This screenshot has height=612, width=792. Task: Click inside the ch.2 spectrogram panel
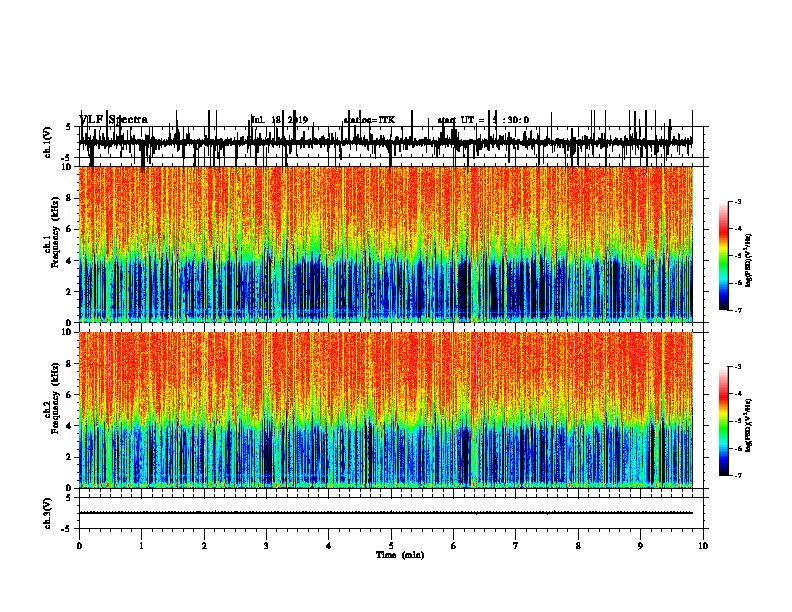385,410
